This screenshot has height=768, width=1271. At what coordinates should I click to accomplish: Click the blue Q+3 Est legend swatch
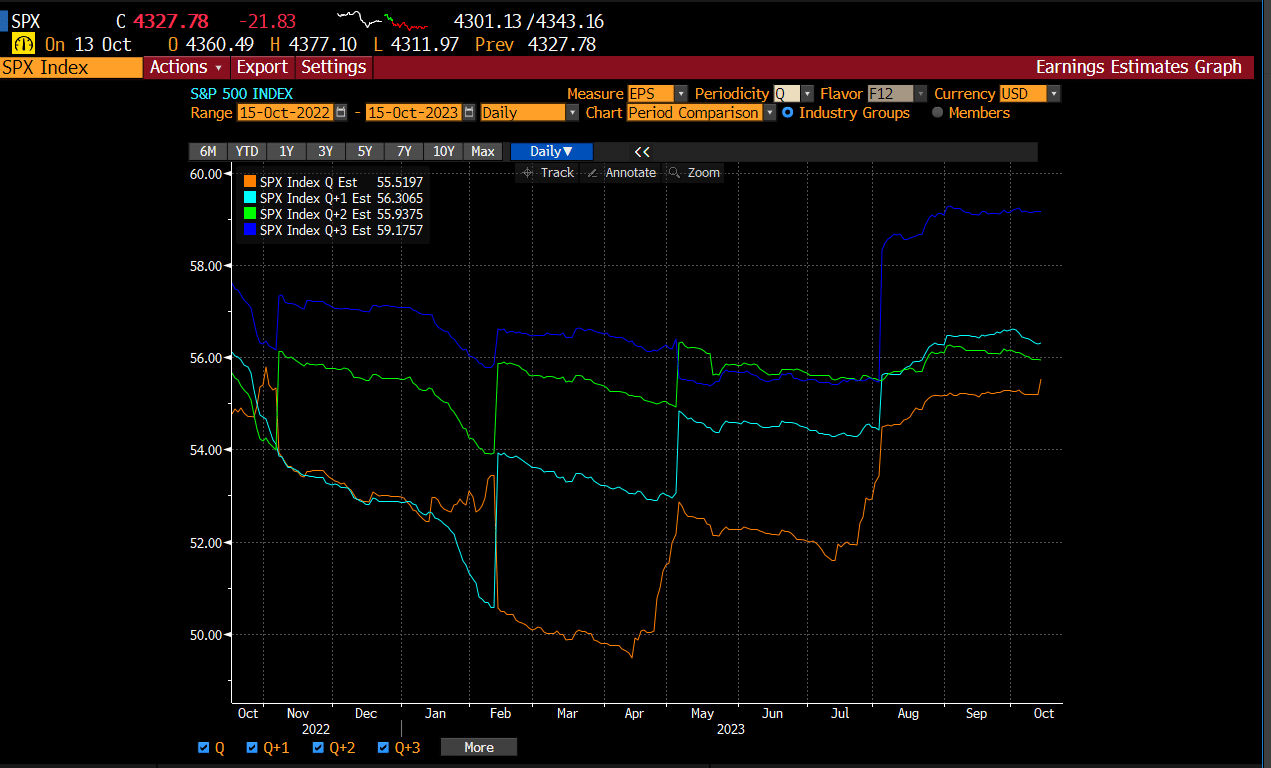click(x=250, y=230)
